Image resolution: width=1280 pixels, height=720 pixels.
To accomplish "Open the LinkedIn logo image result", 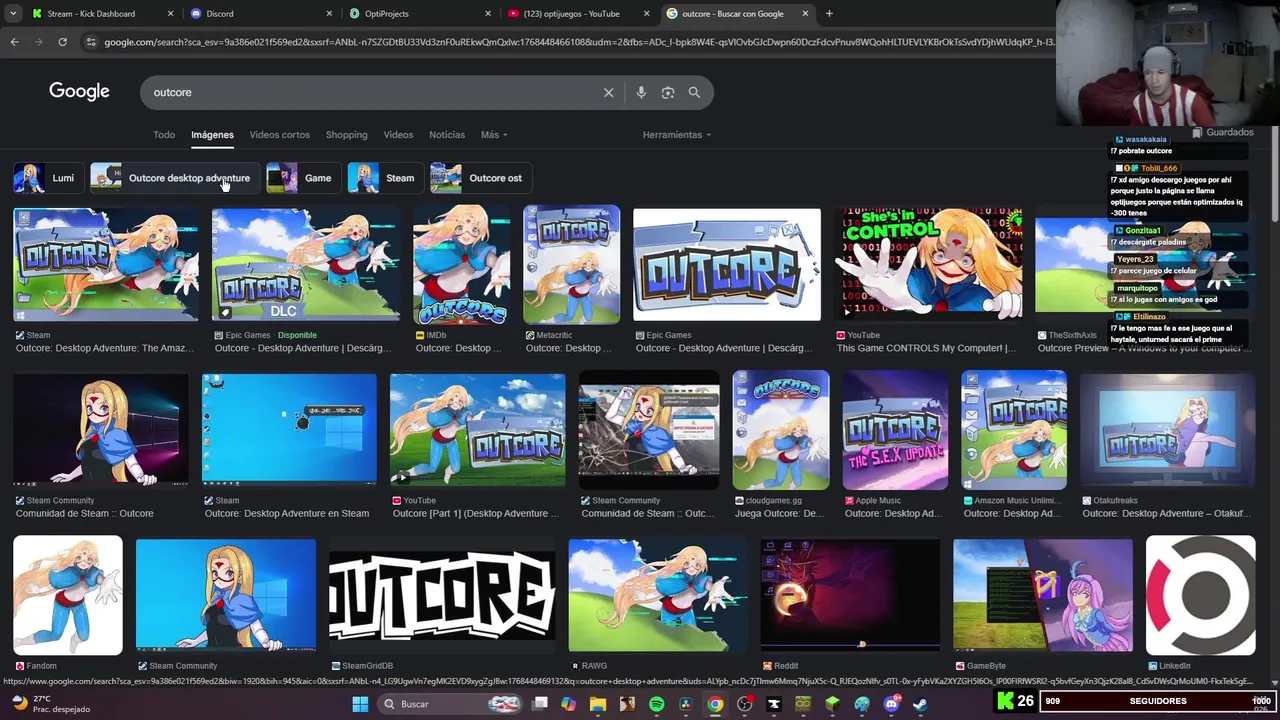I will (1200, 595).
